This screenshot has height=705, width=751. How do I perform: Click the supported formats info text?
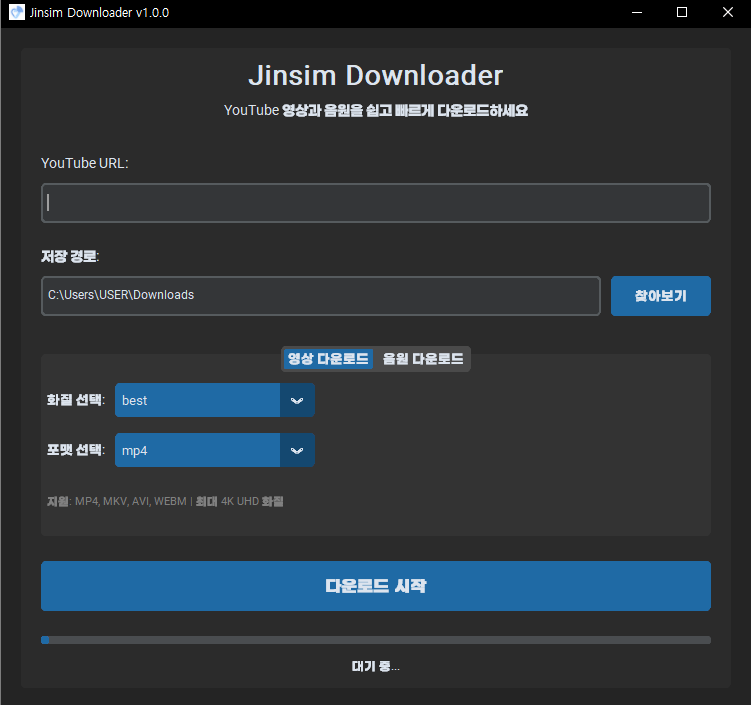(x=165, y=502)
